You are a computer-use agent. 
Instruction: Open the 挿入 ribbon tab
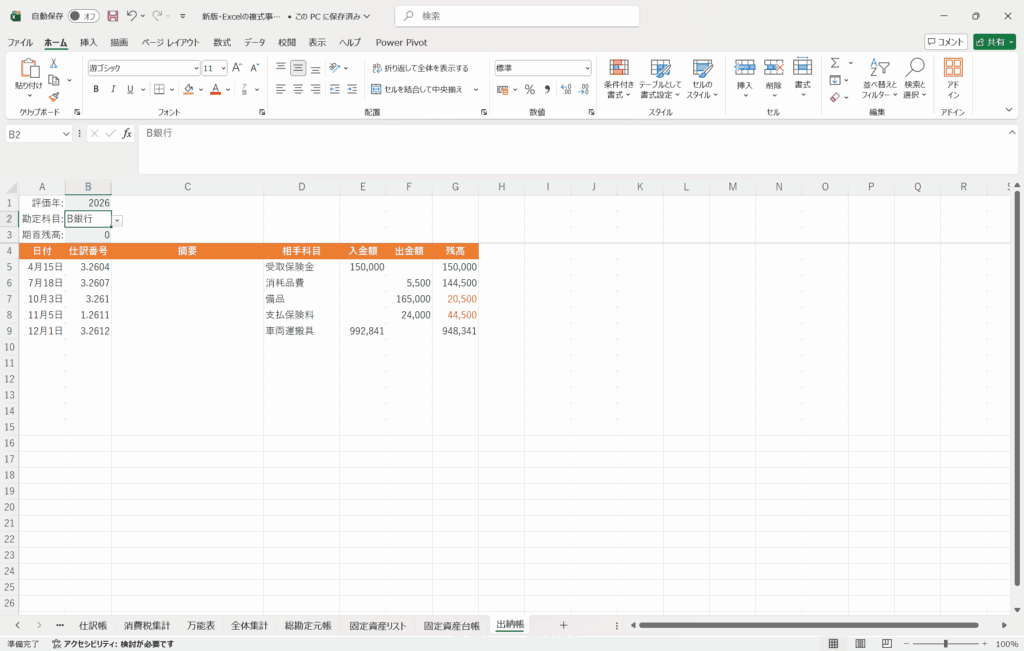pyautogui.click(x=89, y=42)
